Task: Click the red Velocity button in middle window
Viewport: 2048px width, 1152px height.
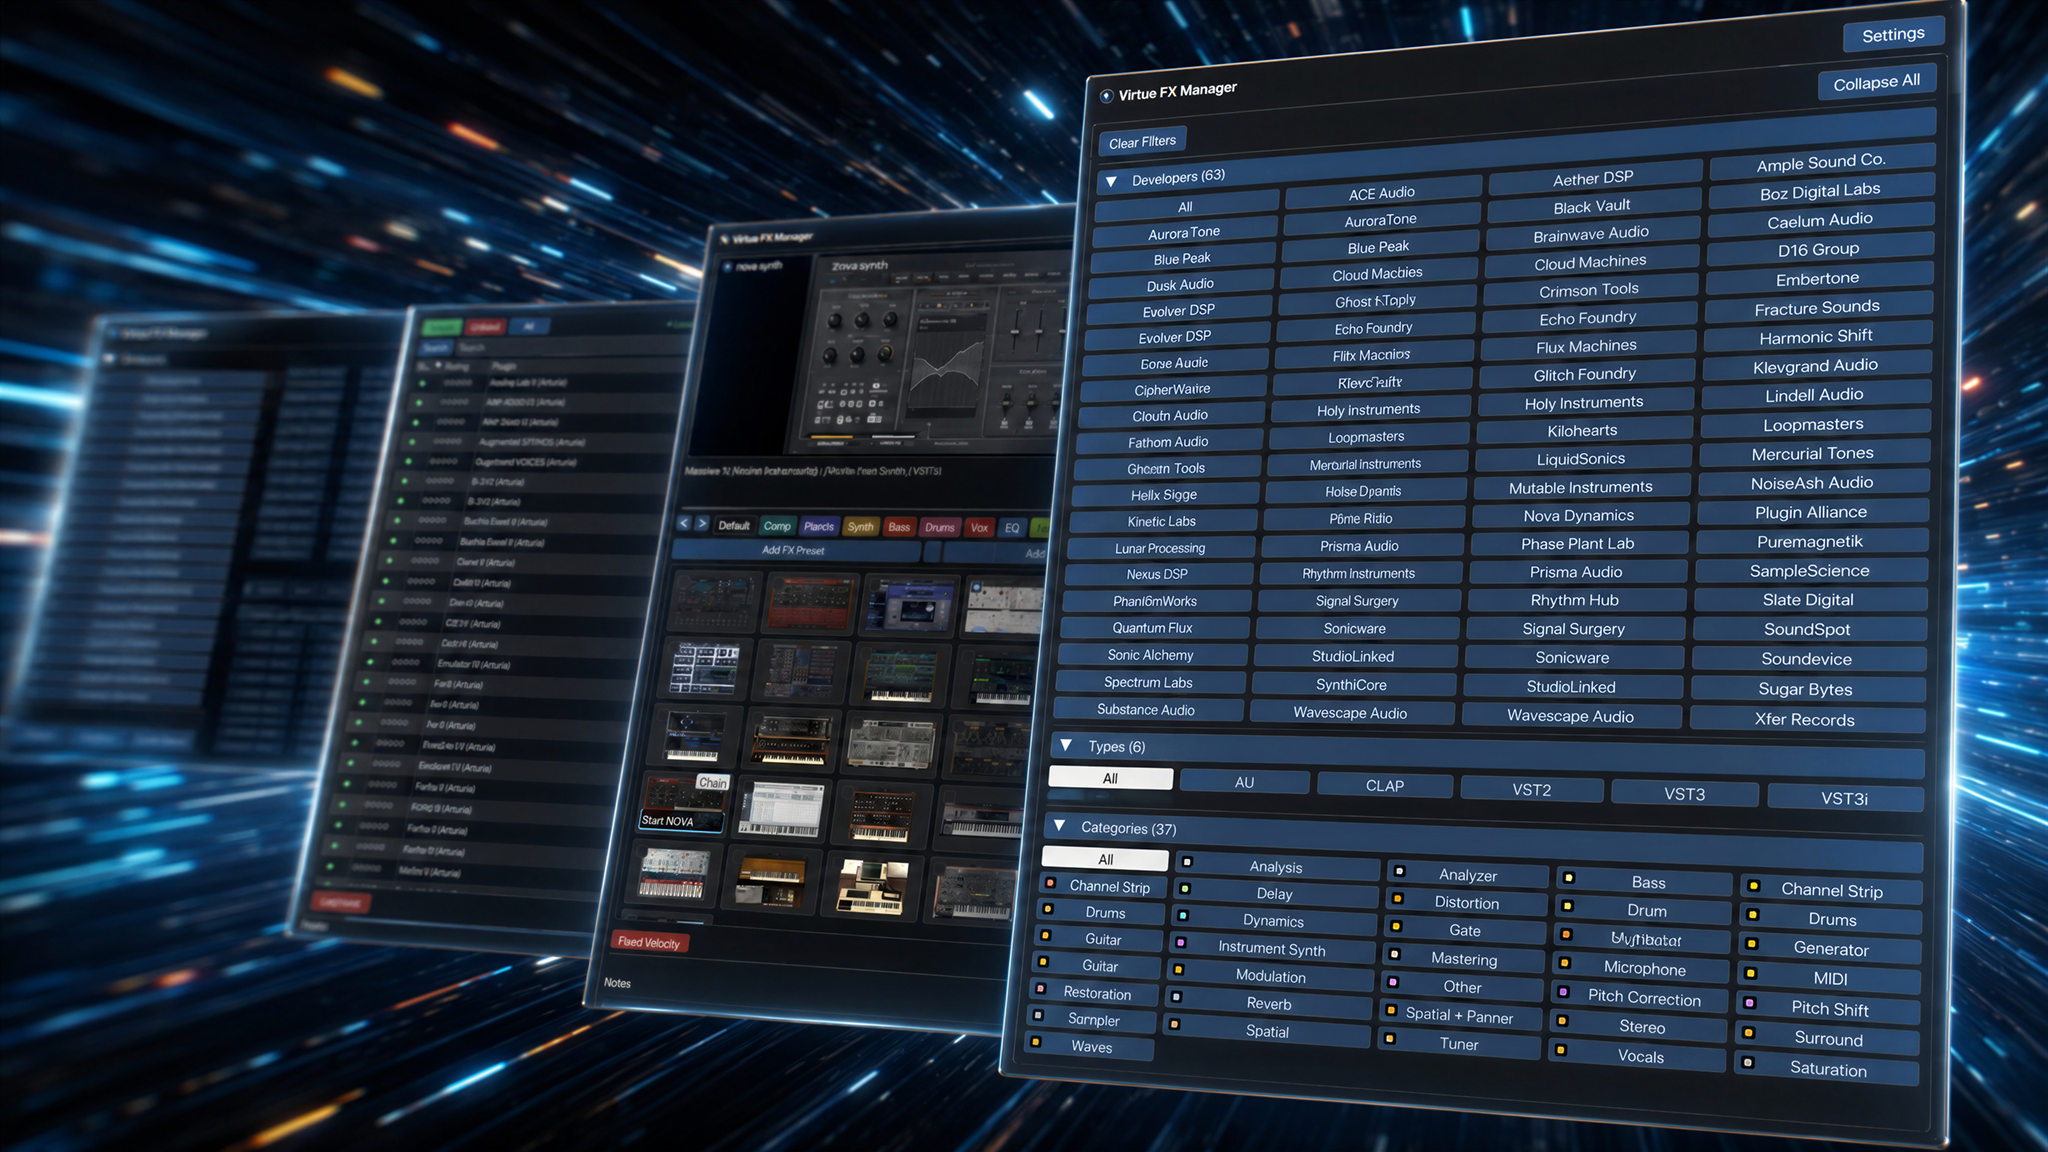Action: (x=649, y=942)
